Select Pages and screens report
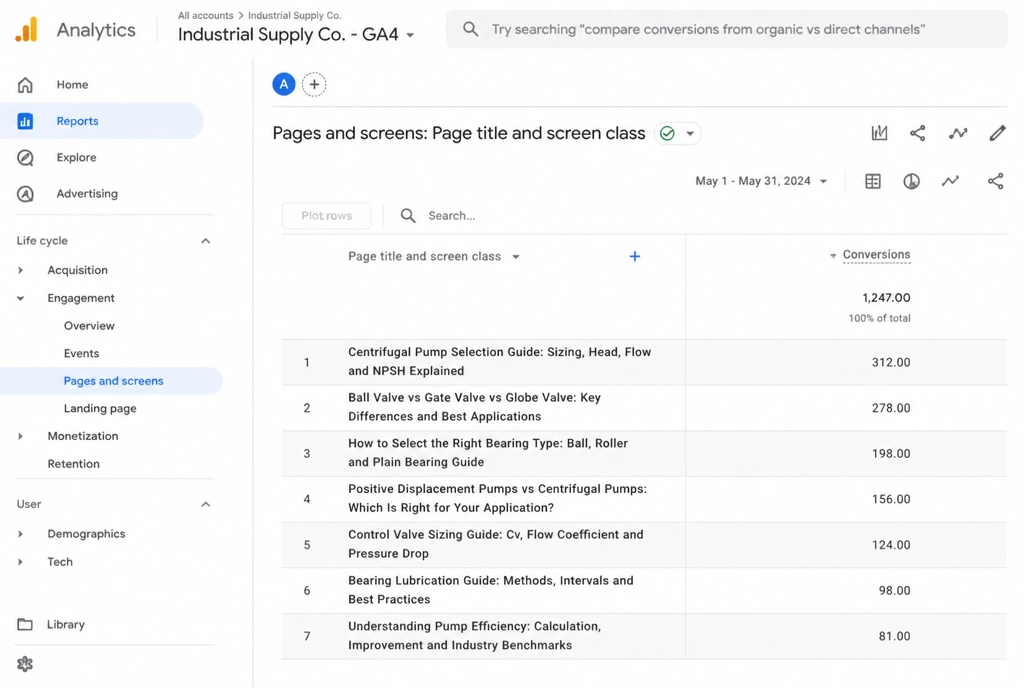The image size is (1024, 688). coord(113,381)
